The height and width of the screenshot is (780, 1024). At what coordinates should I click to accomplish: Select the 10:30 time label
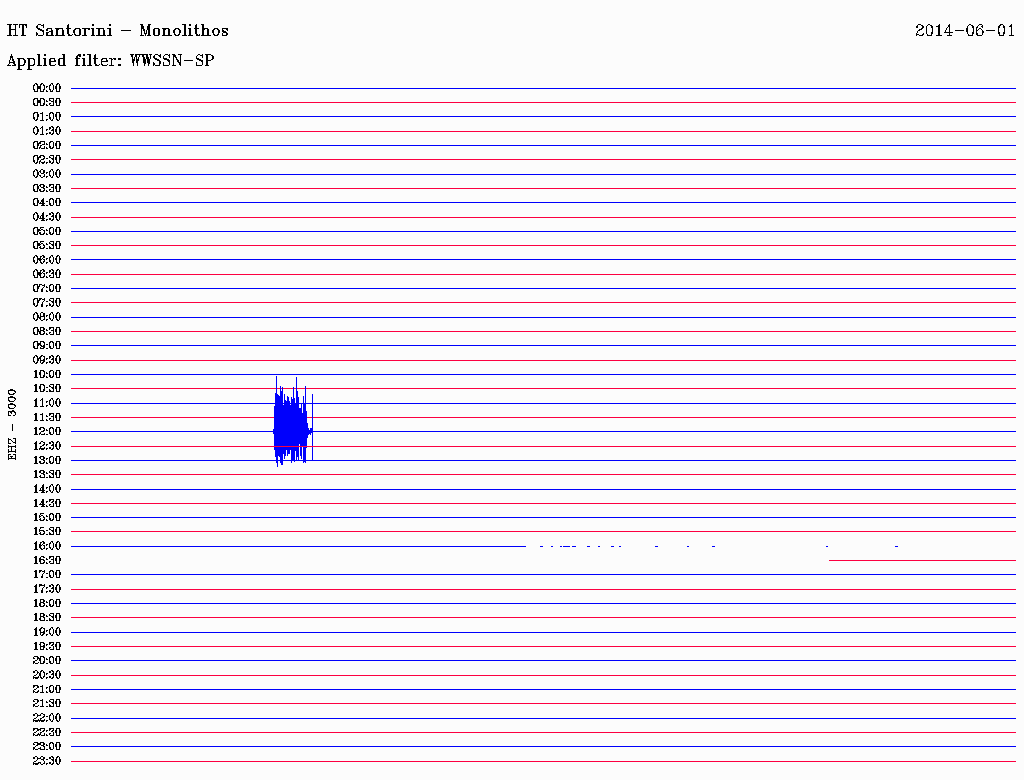(x=47, y=389)
